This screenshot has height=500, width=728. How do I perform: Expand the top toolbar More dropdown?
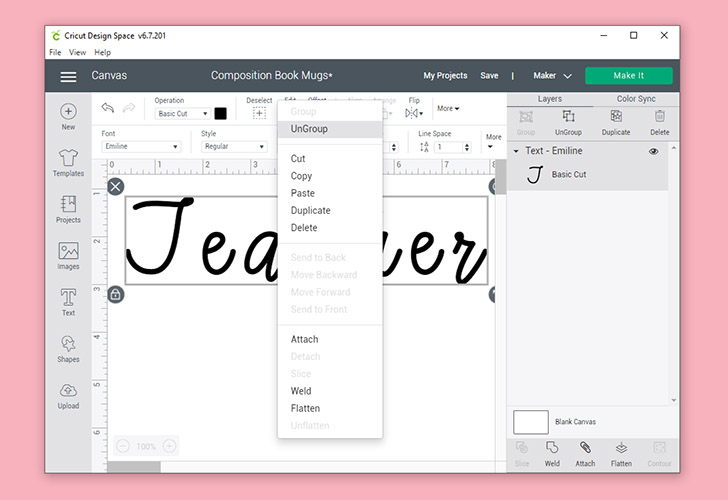click(448, 108)
